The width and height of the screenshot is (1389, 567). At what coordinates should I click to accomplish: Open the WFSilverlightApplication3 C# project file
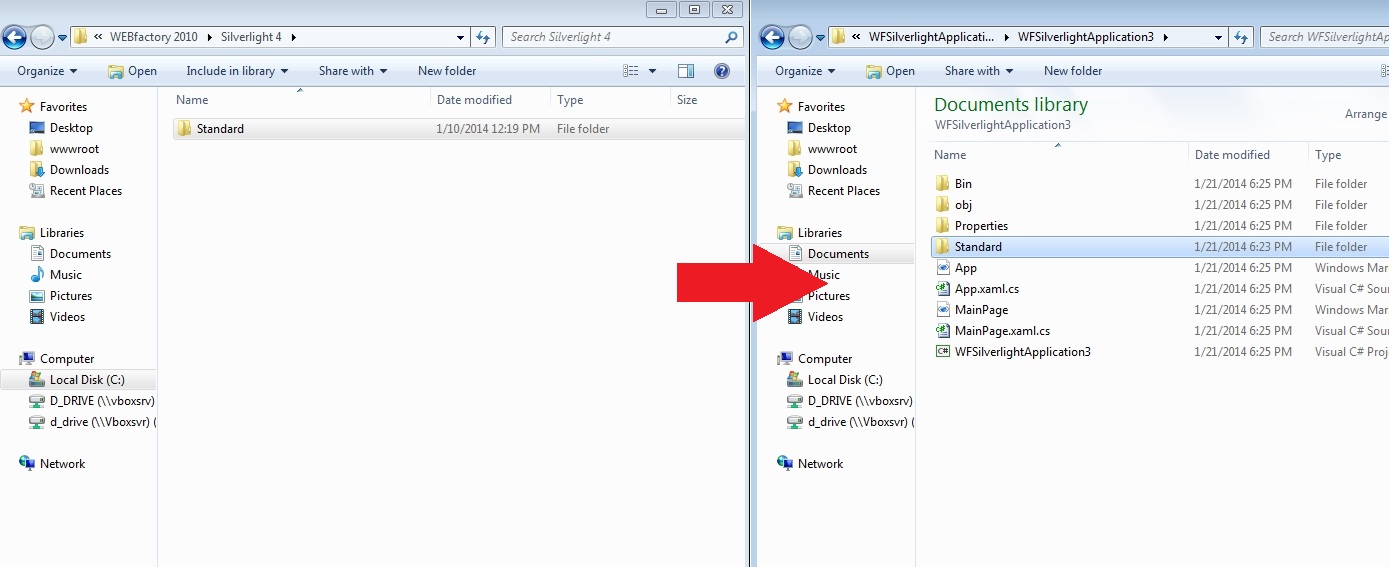1022,352
